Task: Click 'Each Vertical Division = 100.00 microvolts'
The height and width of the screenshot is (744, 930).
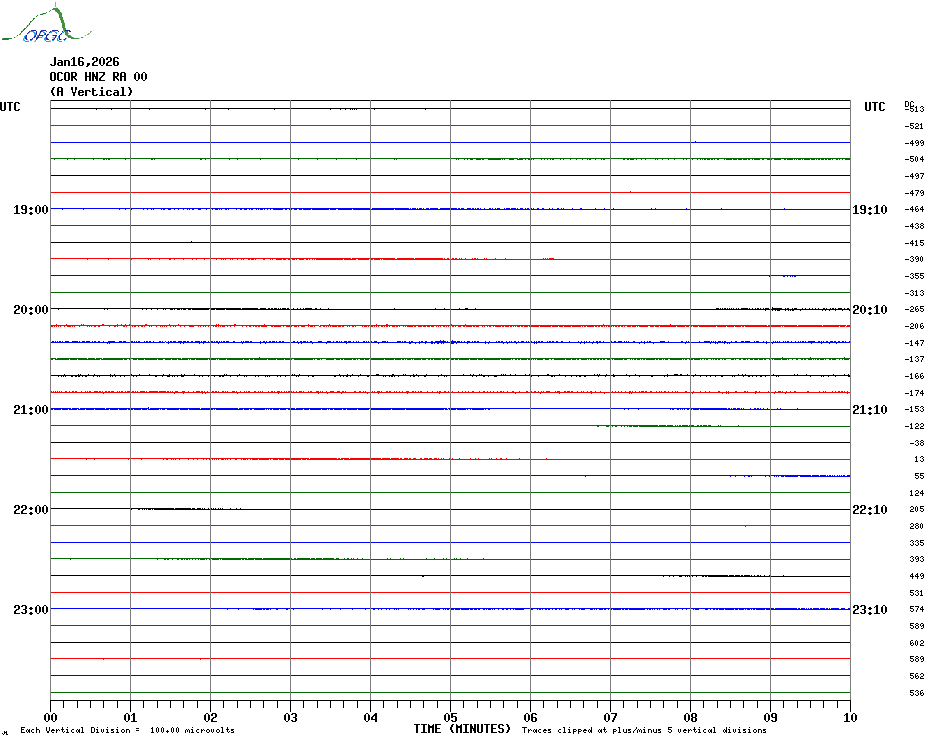Action: pos(128,730)
